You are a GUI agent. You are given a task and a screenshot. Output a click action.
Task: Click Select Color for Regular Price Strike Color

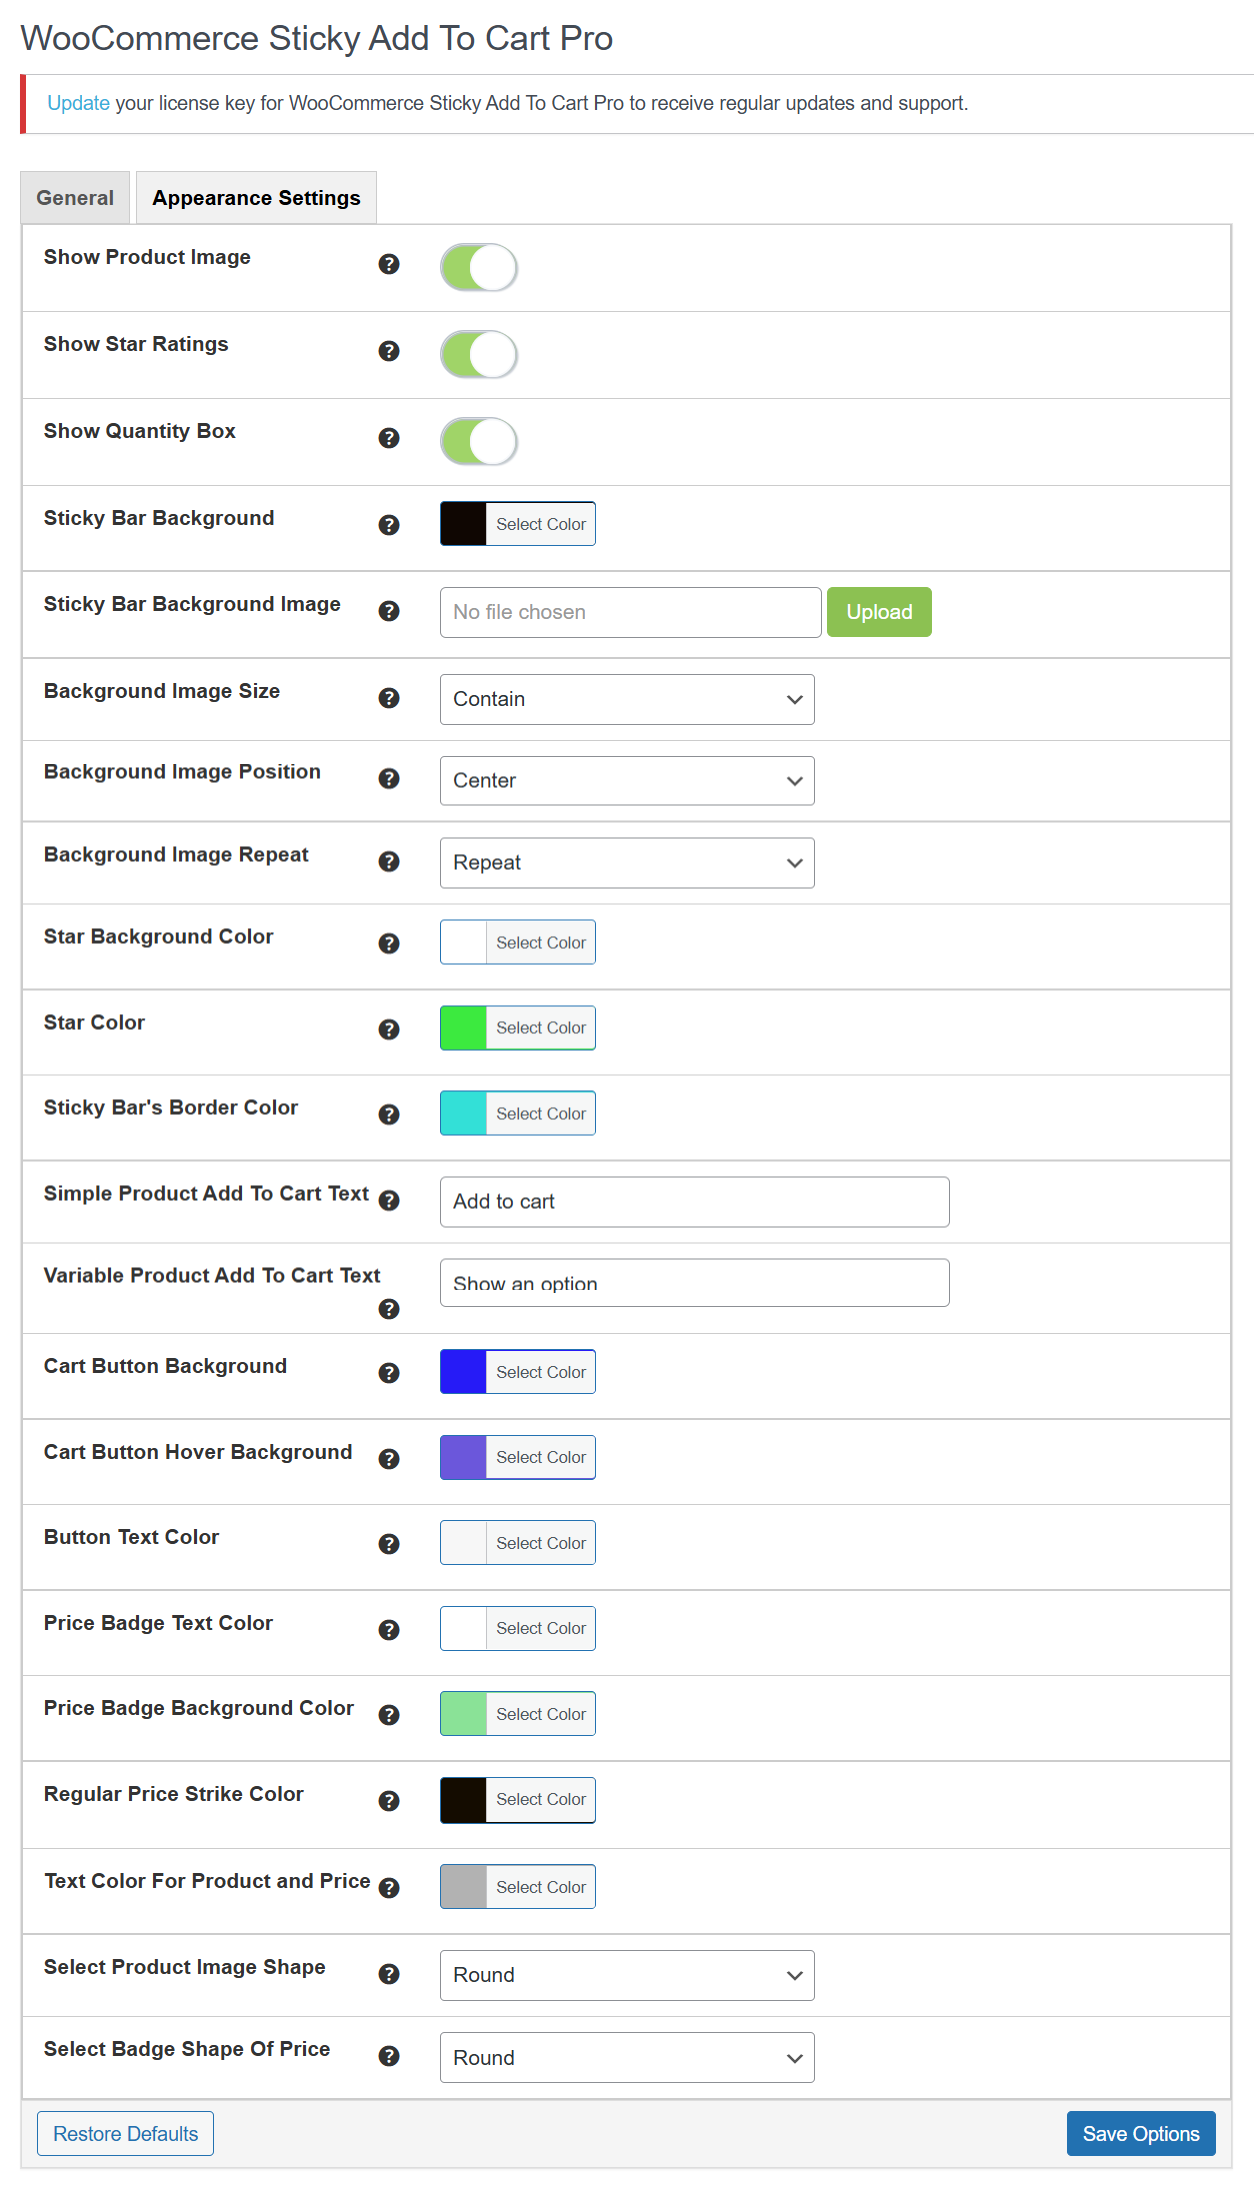coord(541,1799)
